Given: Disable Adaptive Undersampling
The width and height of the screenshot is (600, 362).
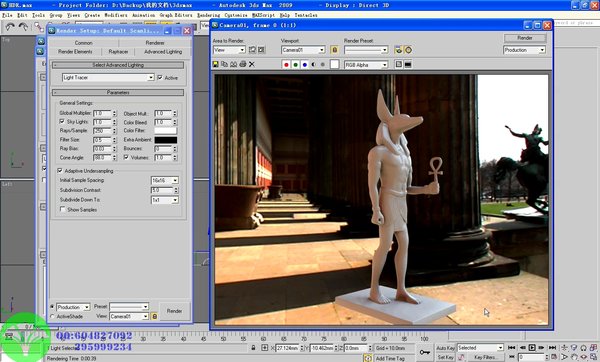Looking at the screenshot, I should pos(60,170).
